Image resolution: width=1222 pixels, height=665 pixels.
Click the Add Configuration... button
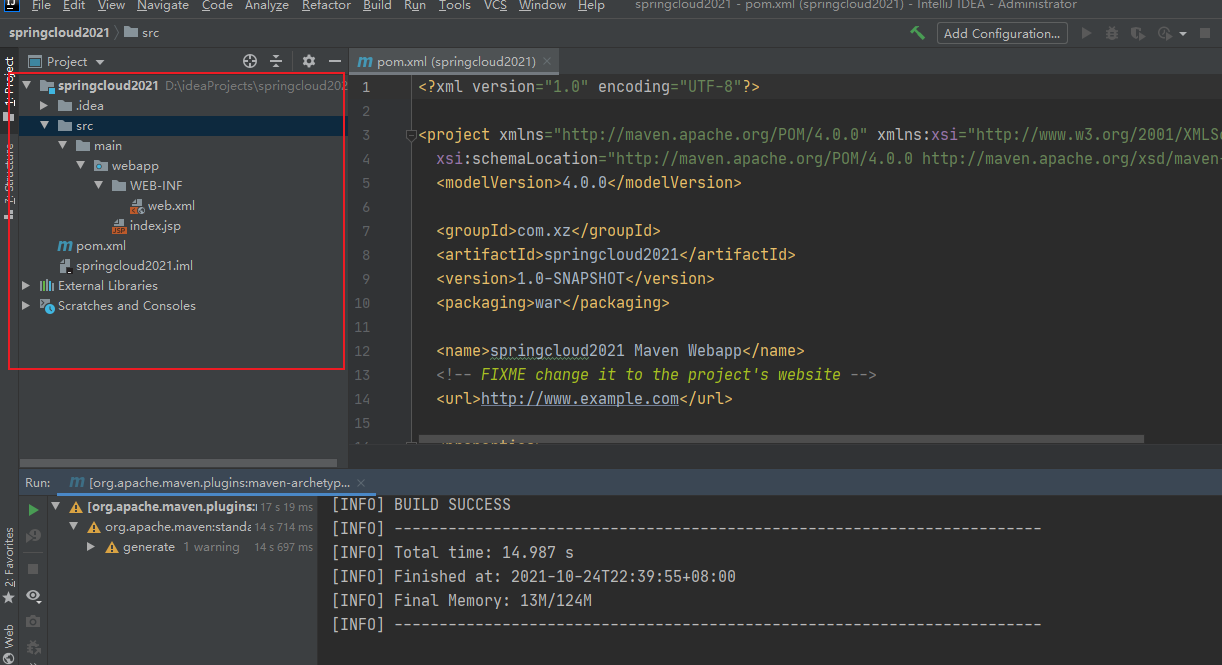(1002, 33)
